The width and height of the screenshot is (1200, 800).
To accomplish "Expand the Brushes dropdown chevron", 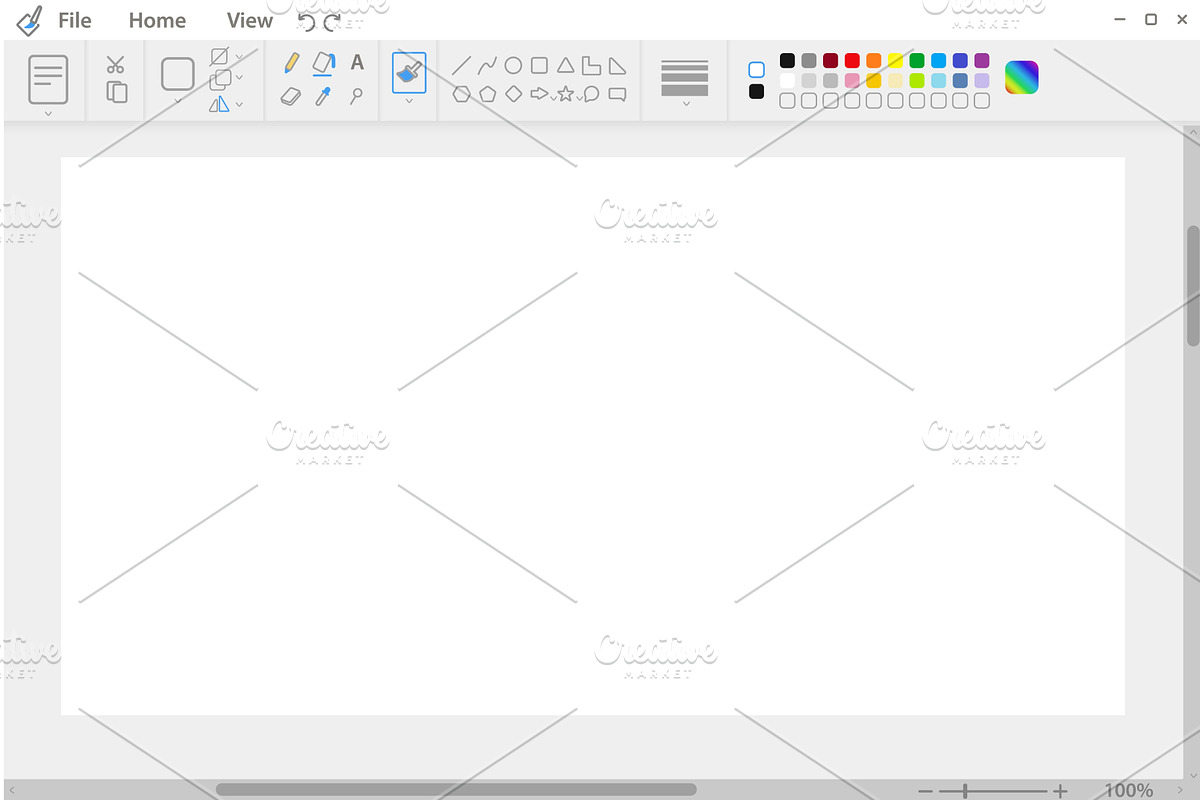I will click(409, 100).
